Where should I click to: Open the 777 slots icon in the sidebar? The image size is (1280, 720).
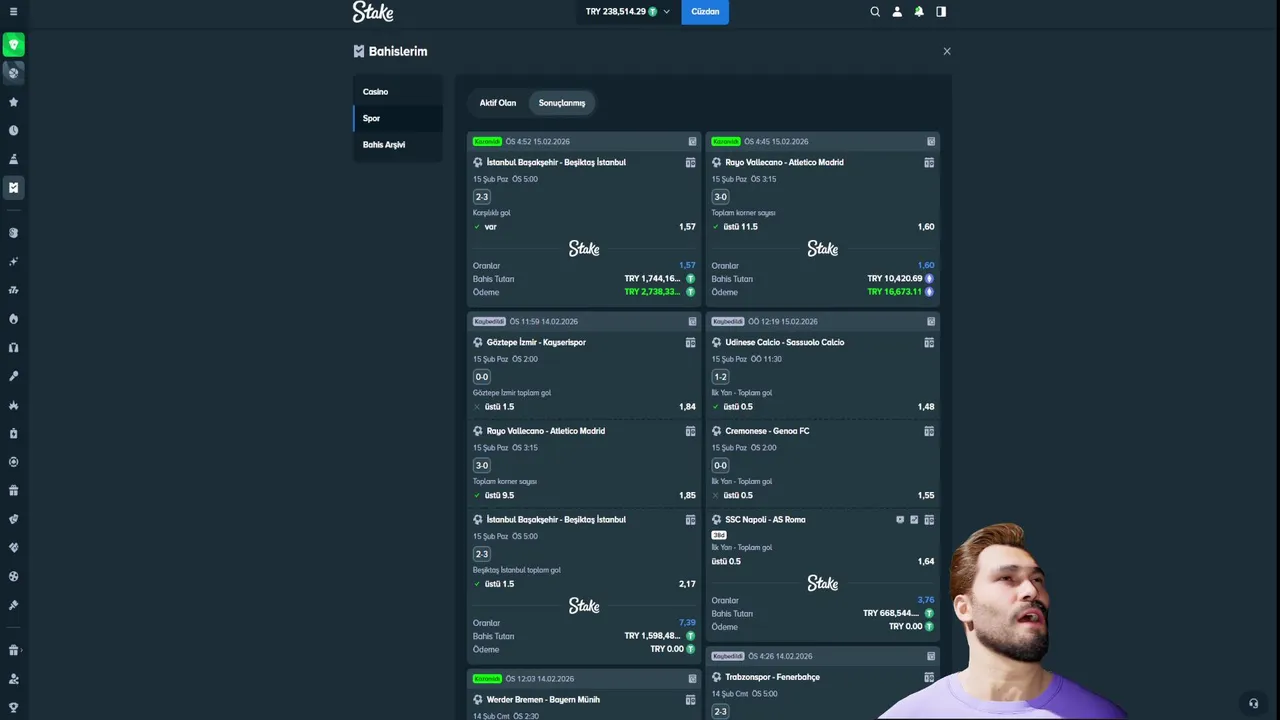[x=13, y=290]
